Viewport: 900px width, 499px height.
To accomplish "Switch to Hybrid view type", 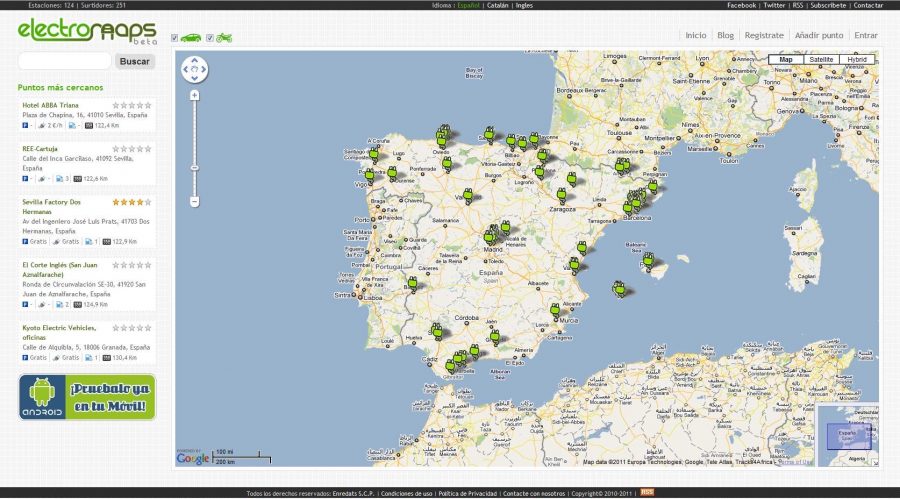I will click(x=857, y=59).
